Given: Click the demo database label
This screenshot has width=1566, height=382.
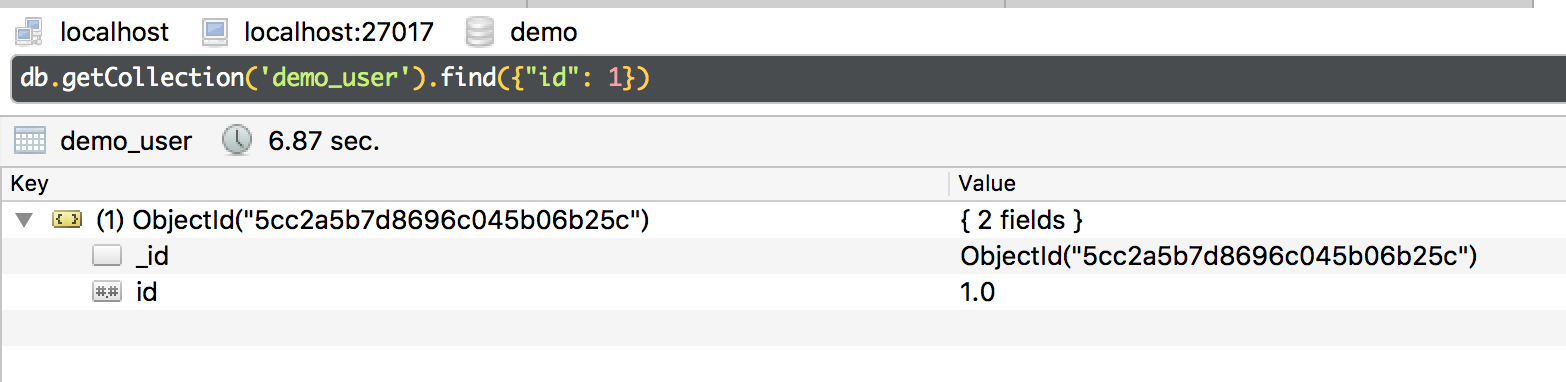Looking at the screenshot, I should pyautogui.click(x=544, y=33).
